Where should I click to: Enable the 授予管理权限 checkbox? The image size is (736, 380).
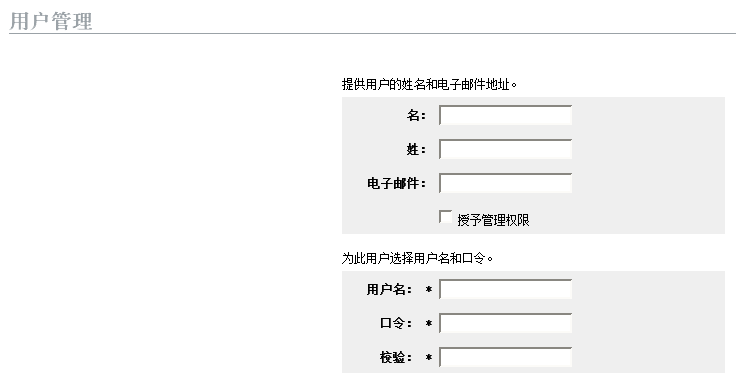coord(445,217)
